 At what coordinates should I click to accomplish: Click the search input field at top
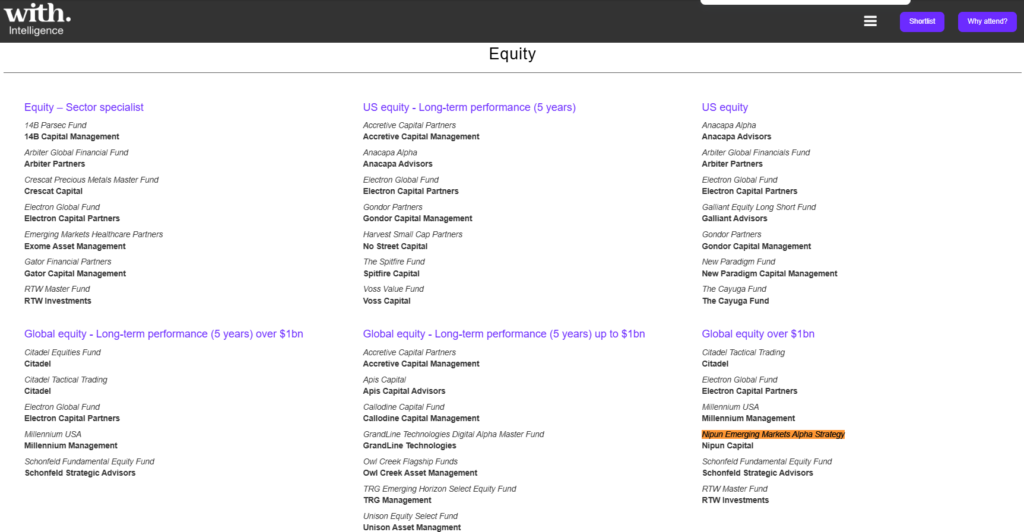click(804, 2)
